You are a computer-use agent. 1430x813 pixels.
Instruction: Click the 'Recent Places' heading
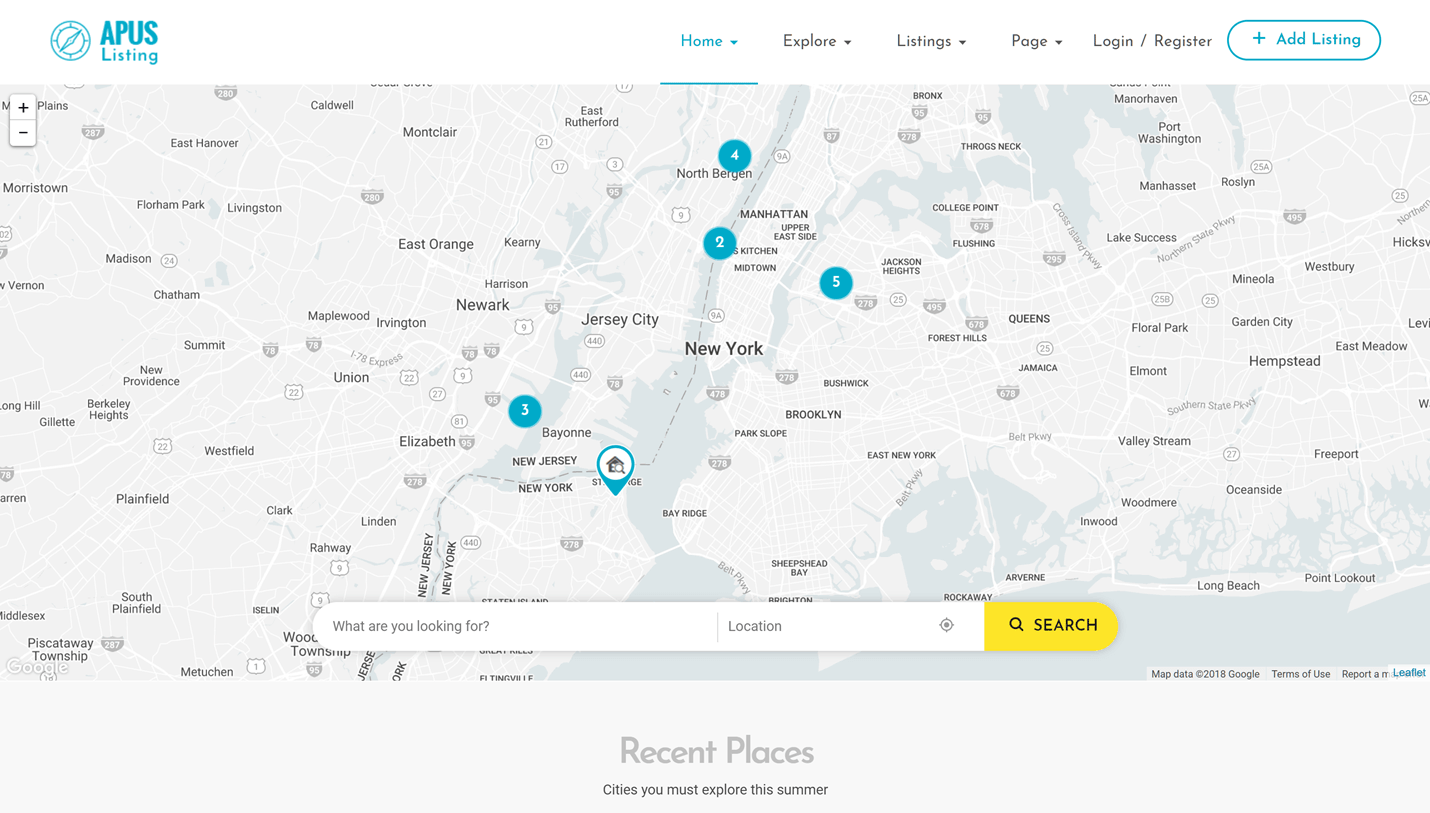(716, 751)
